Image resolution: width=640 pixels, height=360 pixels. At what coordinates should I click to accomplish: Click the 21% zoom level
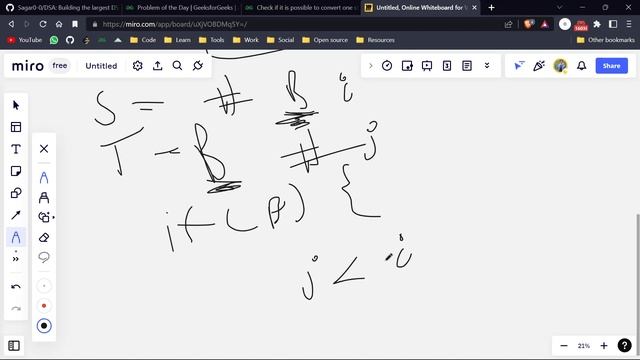point(584,346)
